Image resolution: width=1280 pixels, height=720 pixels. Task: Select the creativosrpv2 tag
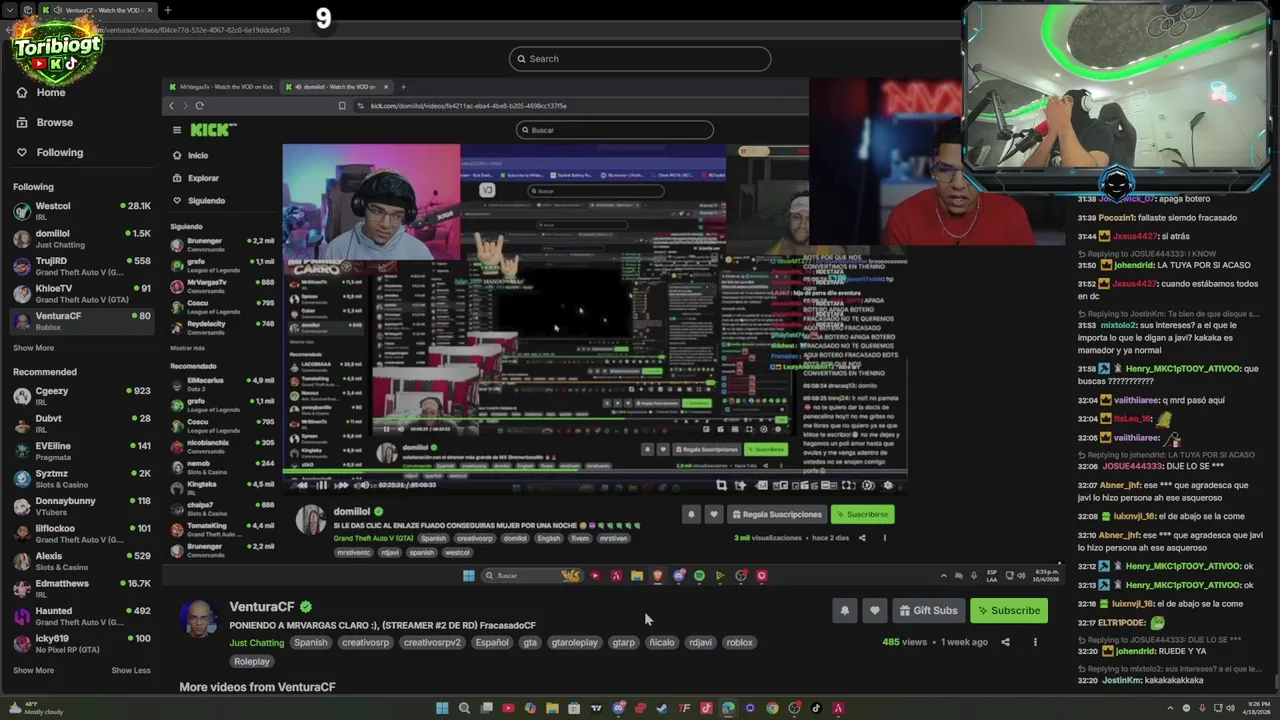432,643
